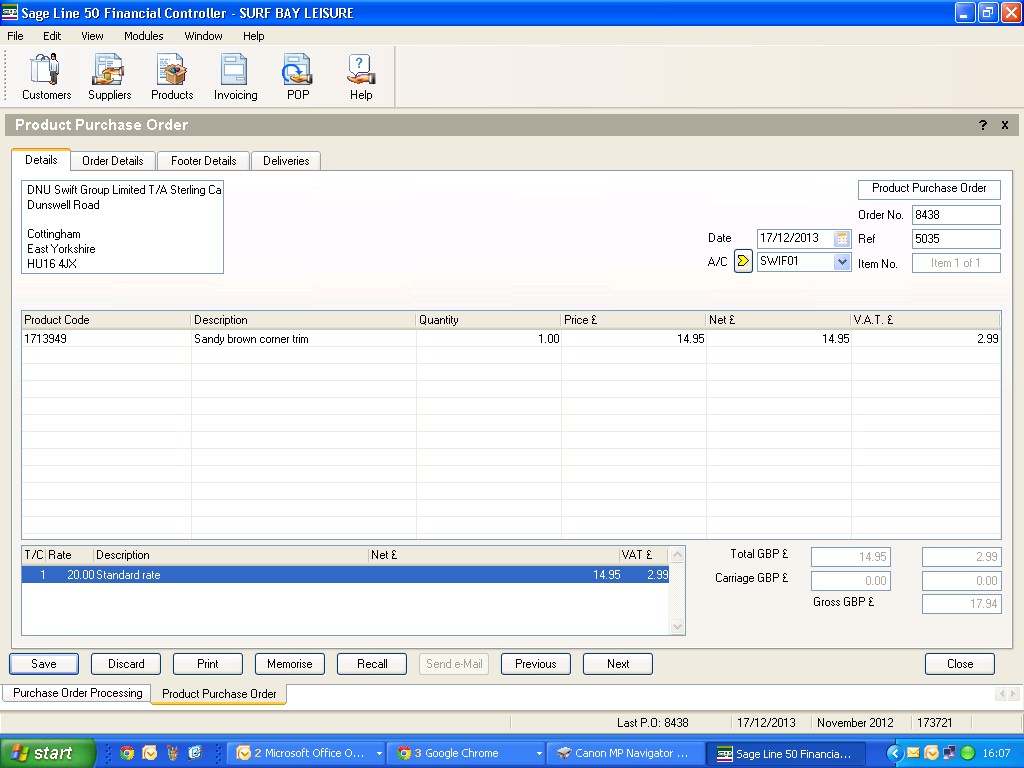
Task: Open the Modules menu
Action: 143,36
